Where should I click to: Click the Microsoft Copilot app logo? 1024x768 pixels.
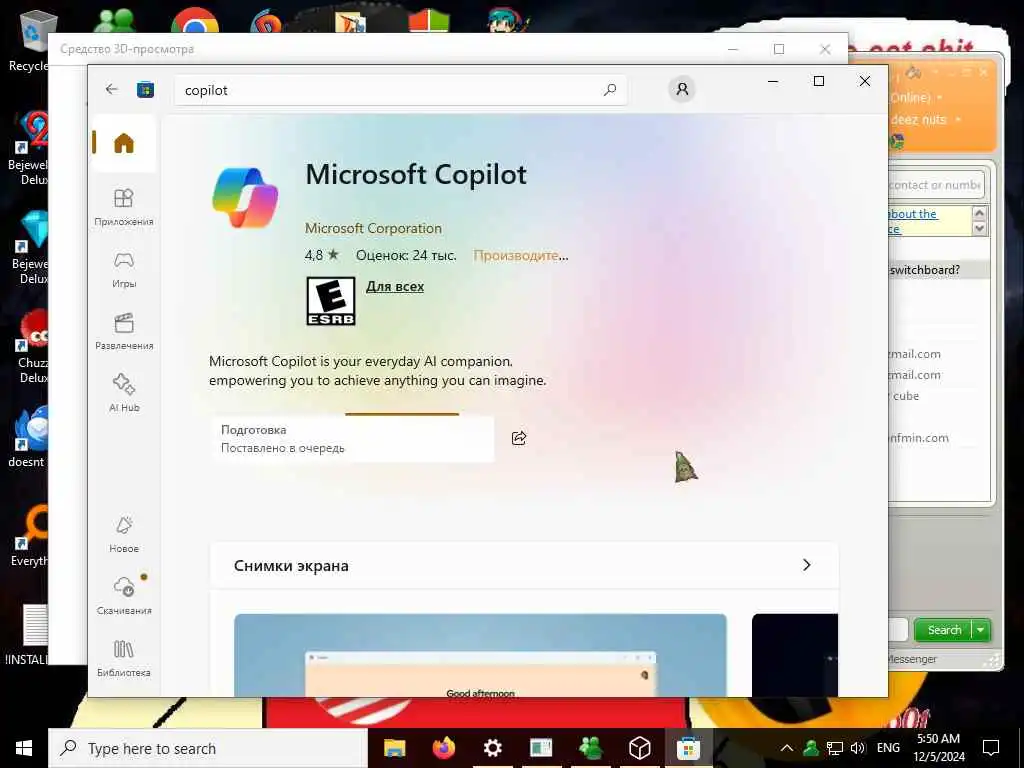tap(245, 198)
